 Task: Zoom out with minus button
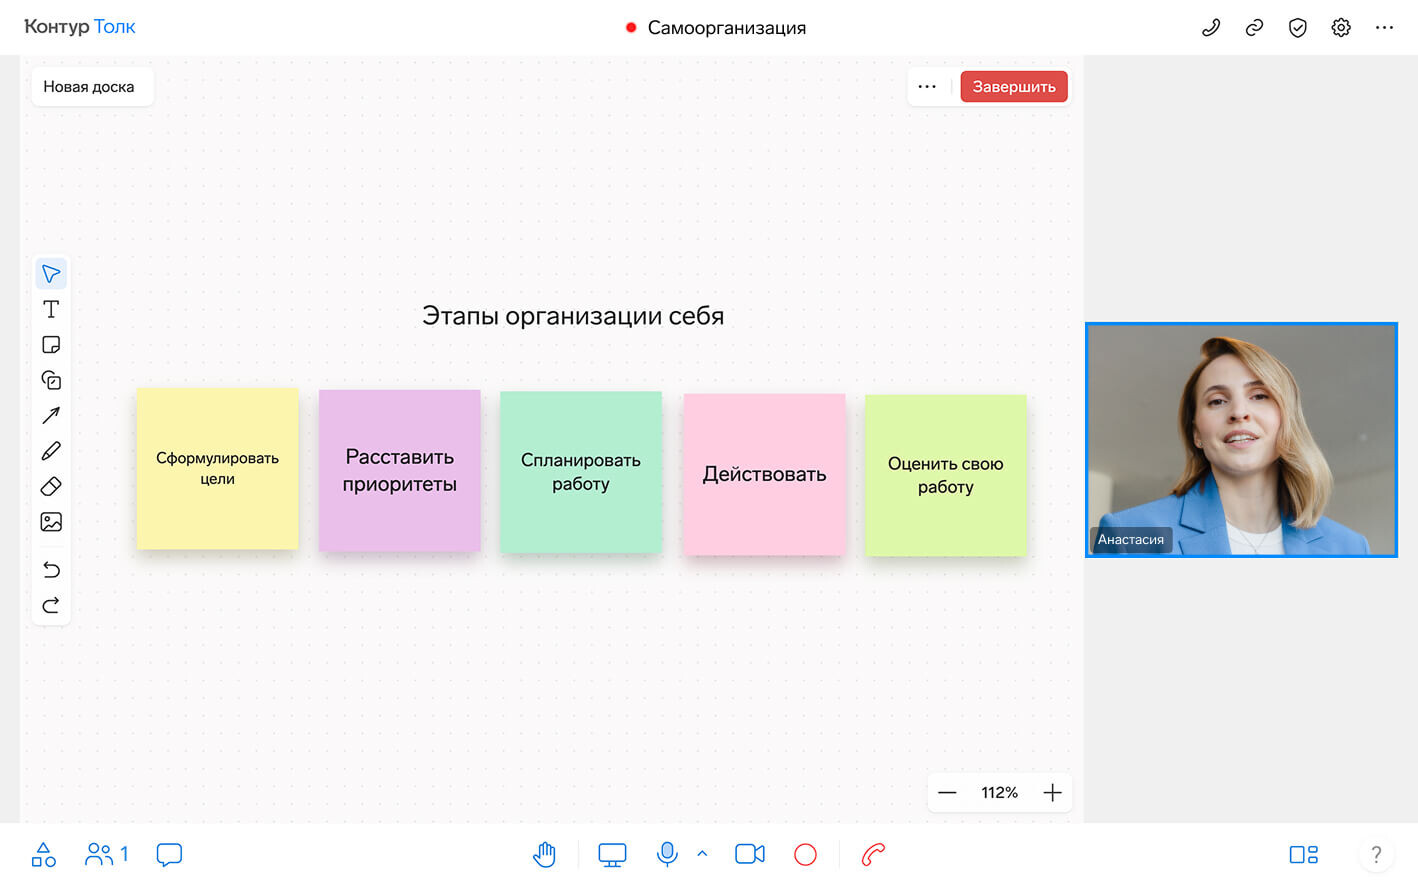pos(947,793)
